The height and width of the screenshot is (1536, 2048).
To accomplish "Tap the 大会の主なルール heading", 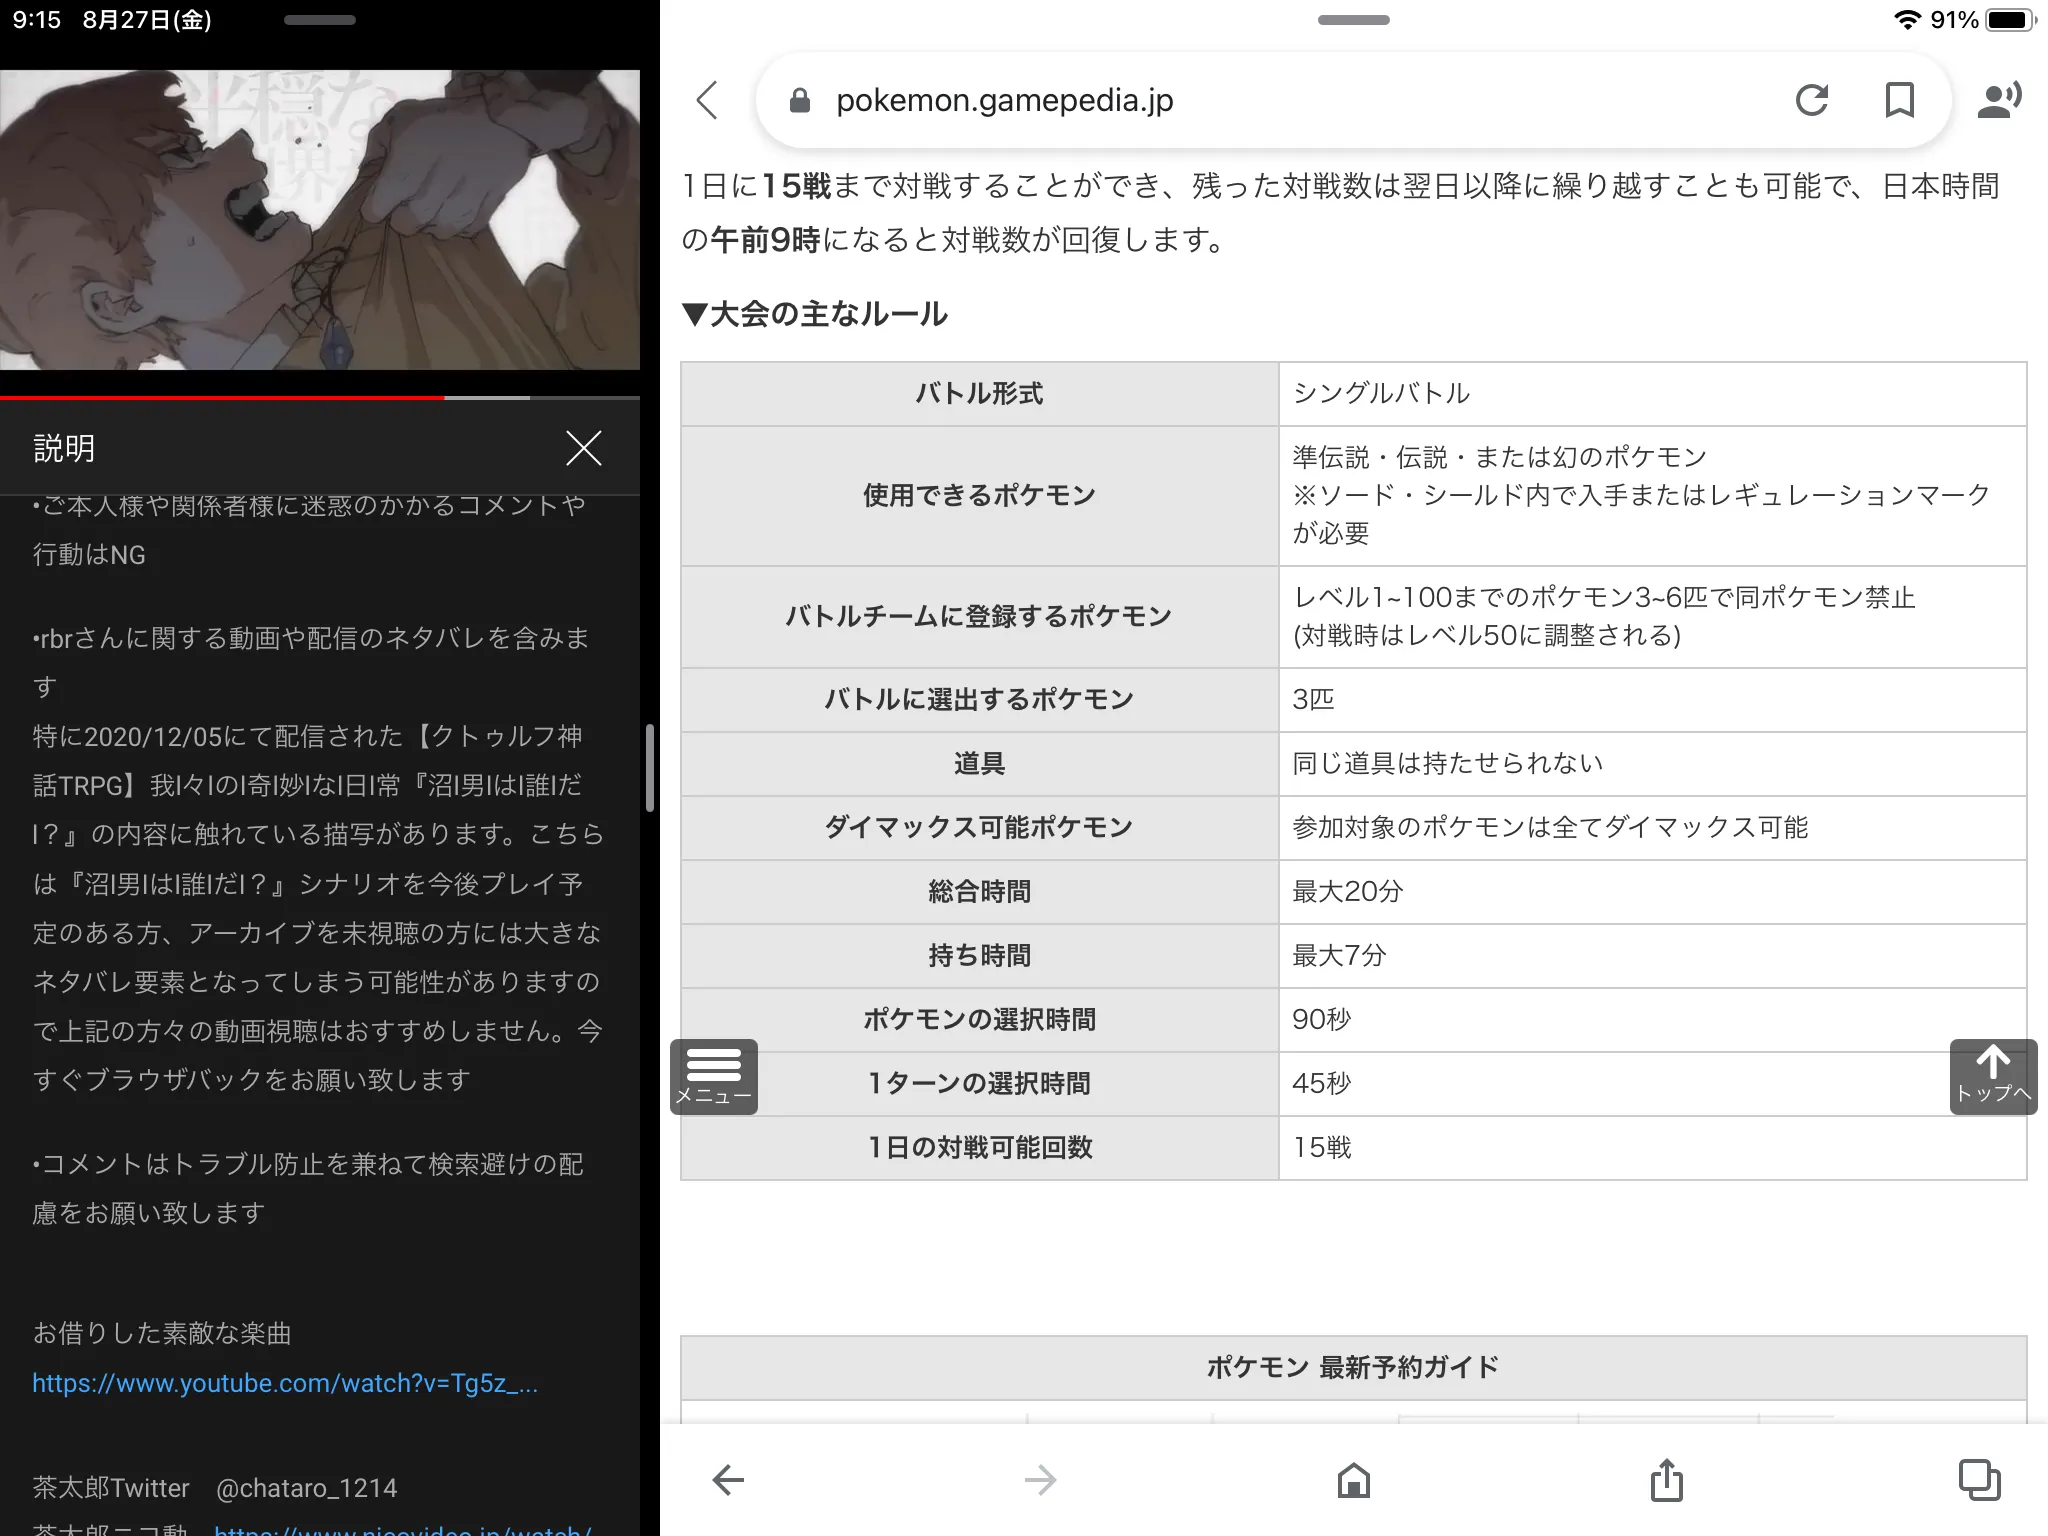I will point(815,314).
